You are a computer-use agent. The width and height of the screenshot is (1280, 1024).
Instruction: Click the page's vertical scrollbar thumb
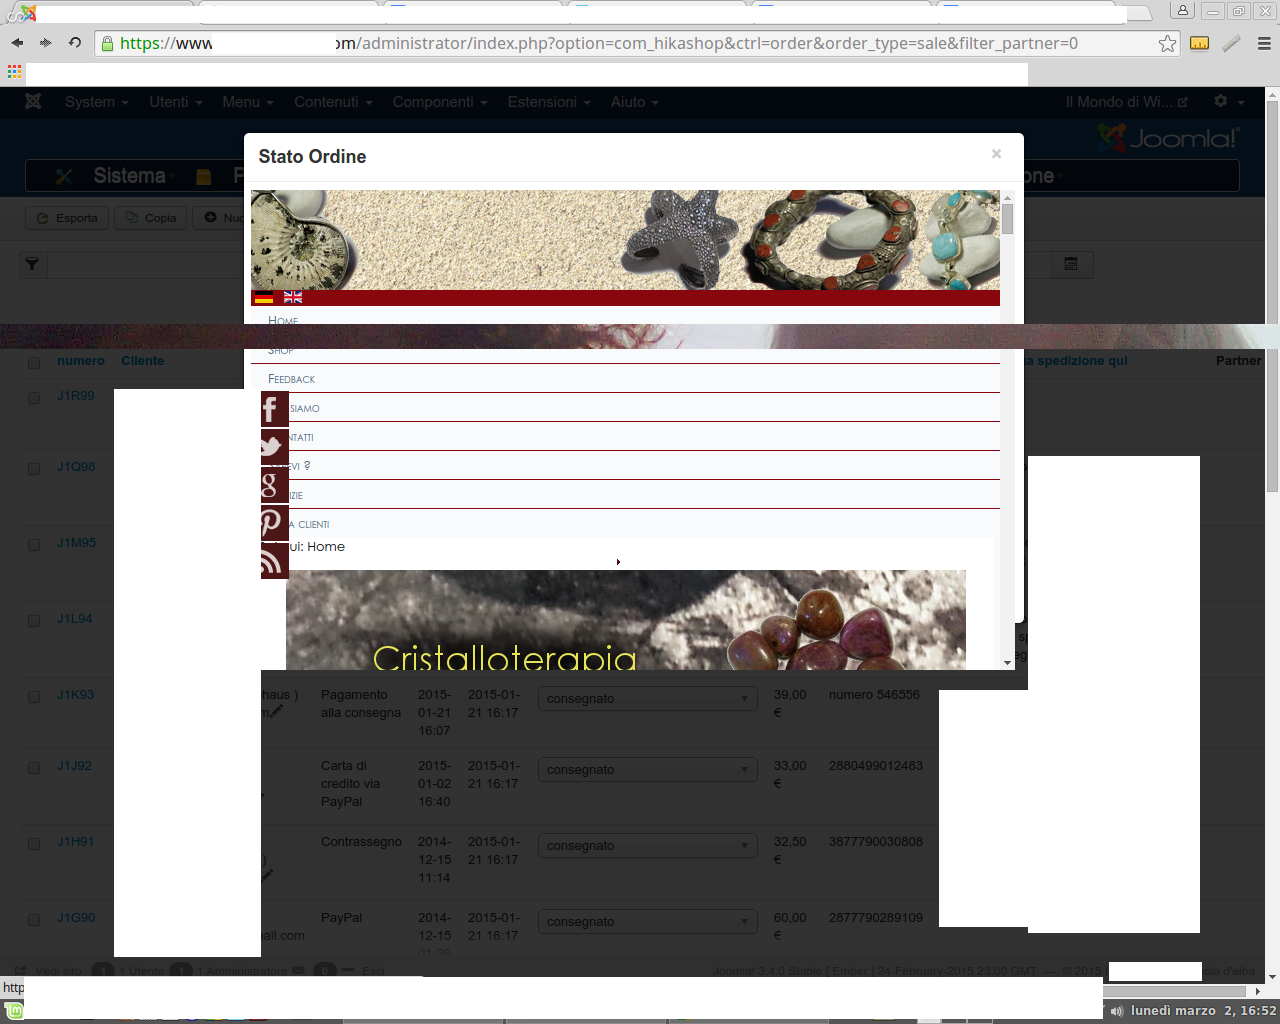coord(1272,296)
